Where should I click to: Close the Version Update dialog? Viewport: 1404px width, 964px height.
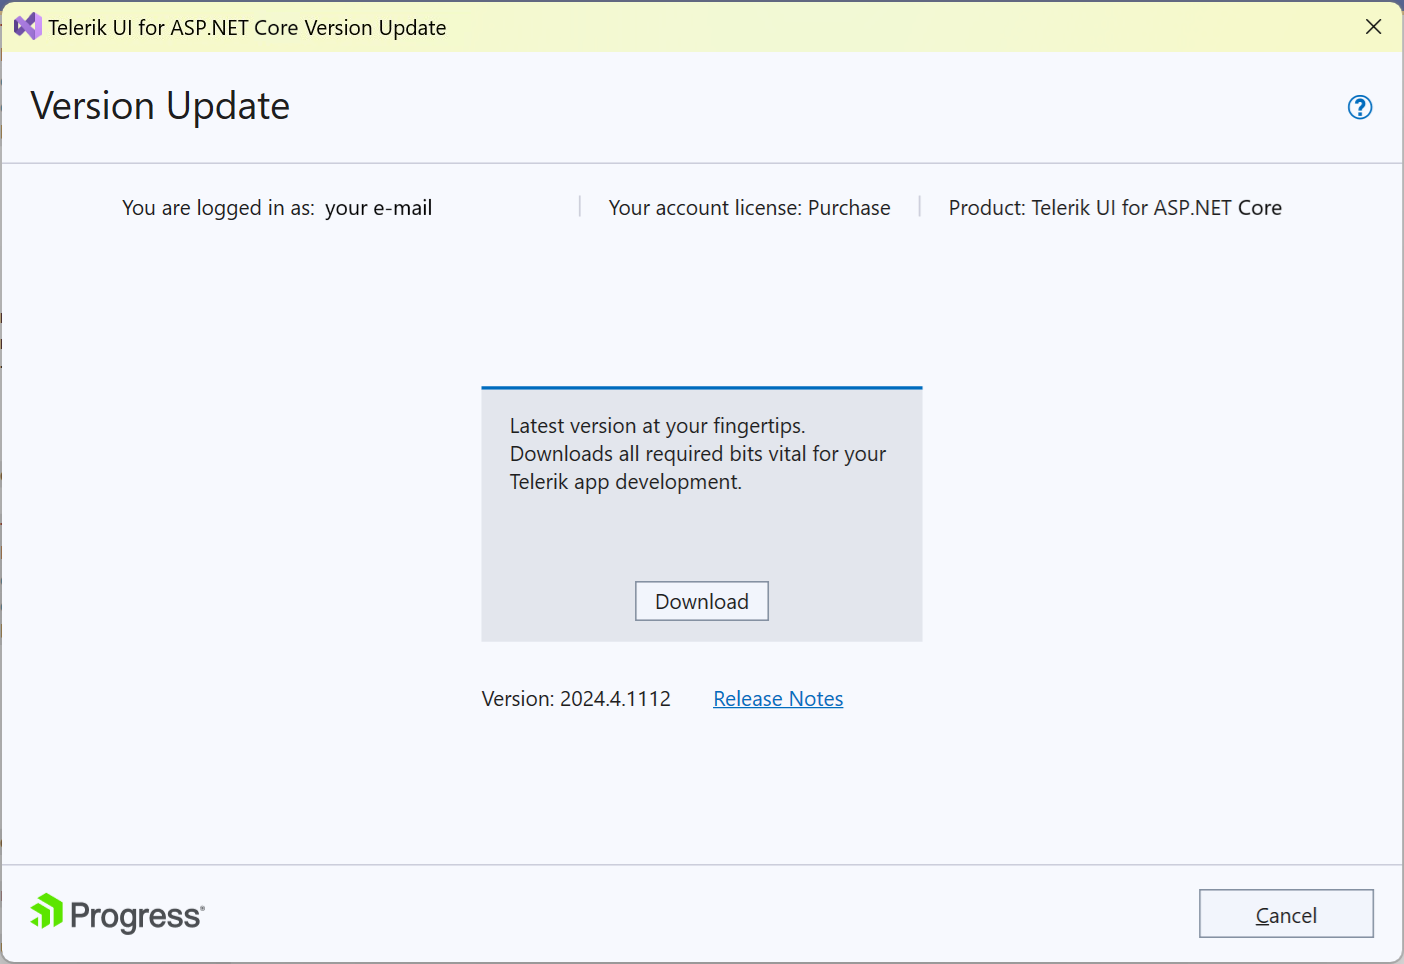pos(1374,27)
